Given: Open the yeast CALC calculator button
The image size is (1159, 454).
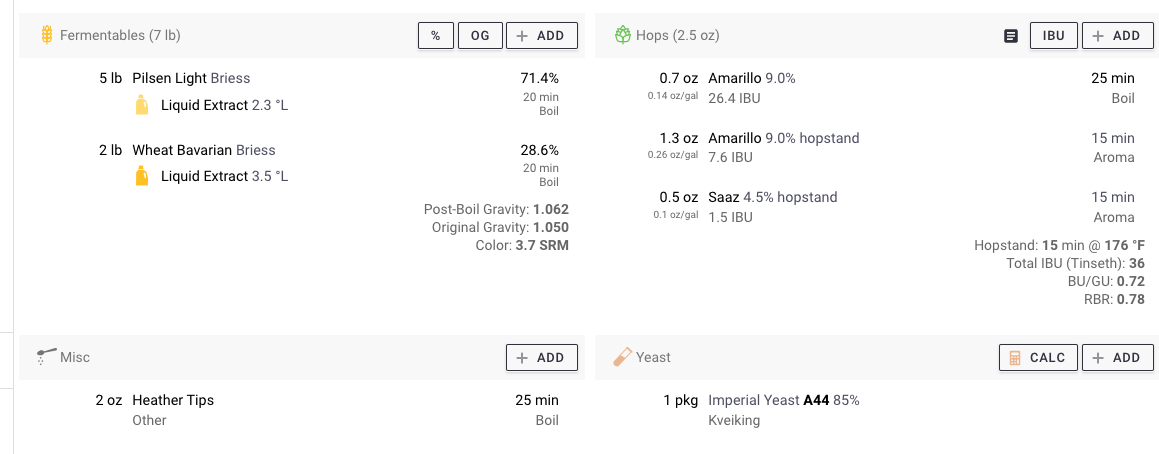Looking at the screenshot, I should (1038, 358).
